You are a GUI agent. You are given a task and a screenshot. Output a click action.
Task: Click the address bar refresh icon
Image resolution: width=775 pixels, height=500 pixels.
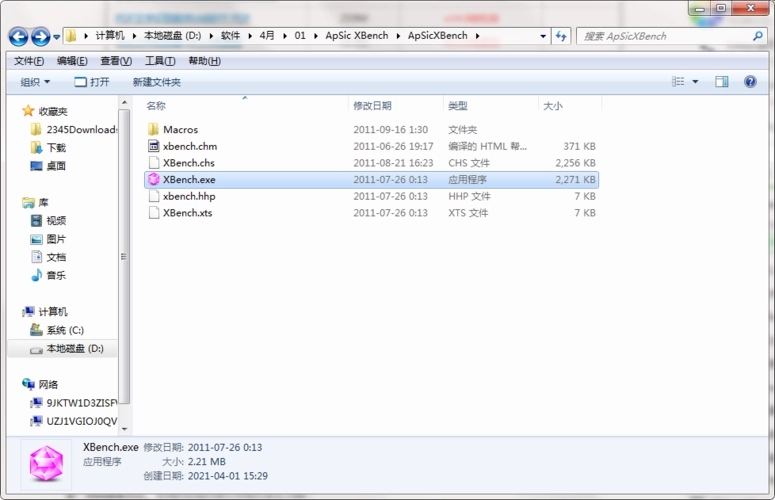561,36
